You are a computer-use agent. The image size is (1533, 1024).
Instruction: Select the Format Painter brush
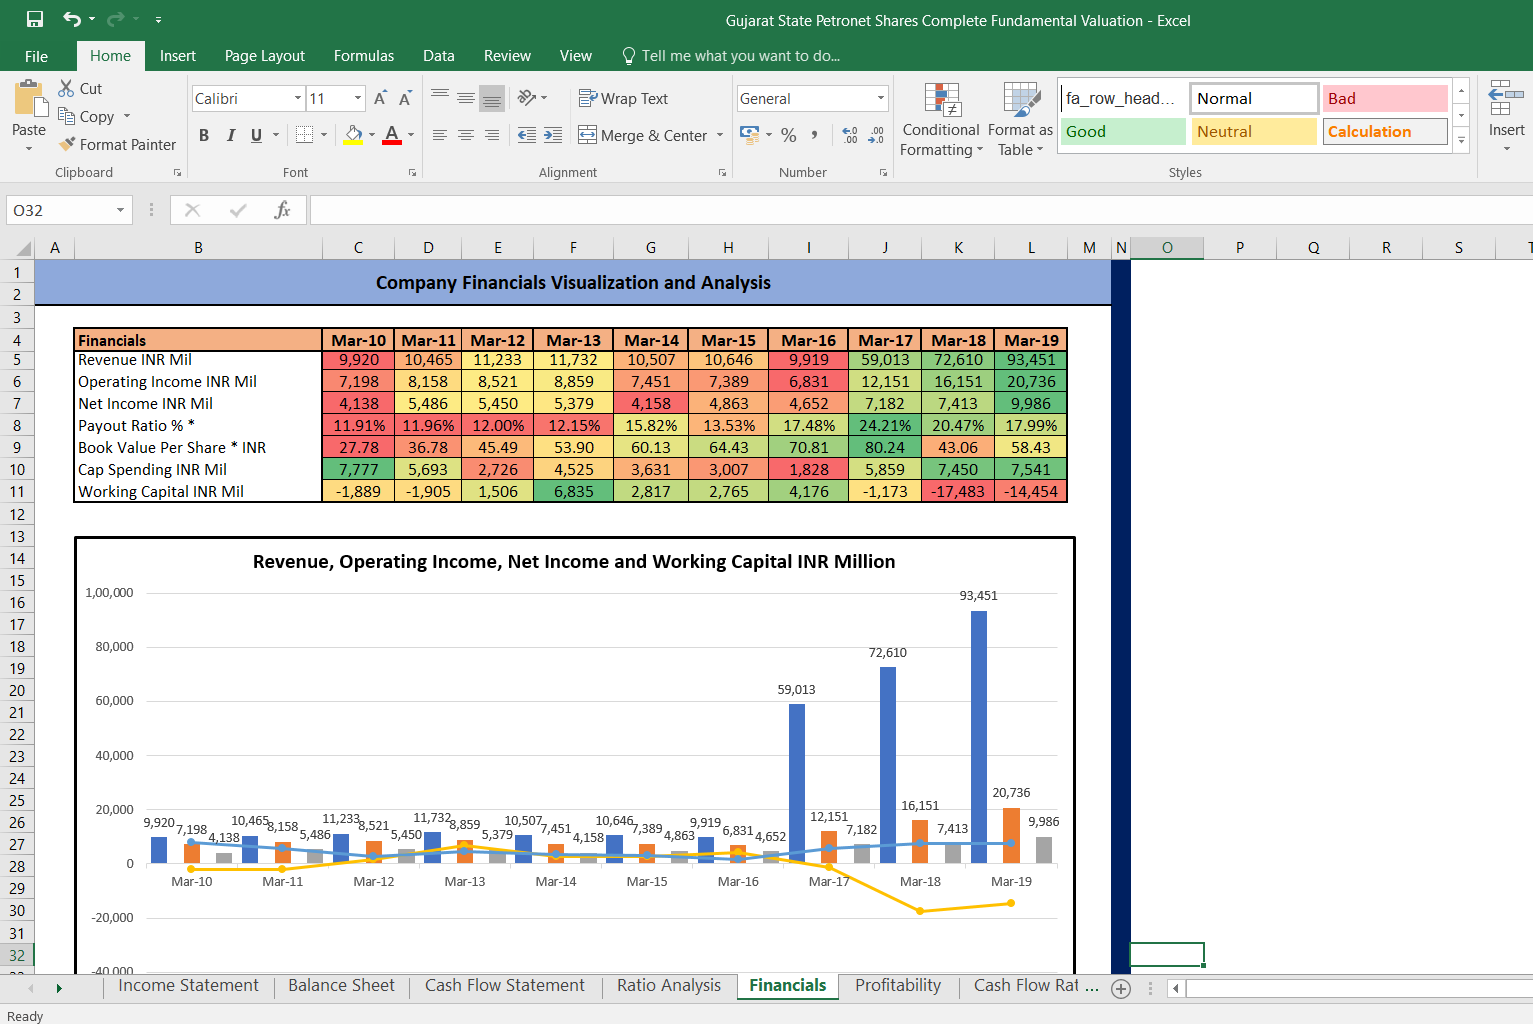67,144
